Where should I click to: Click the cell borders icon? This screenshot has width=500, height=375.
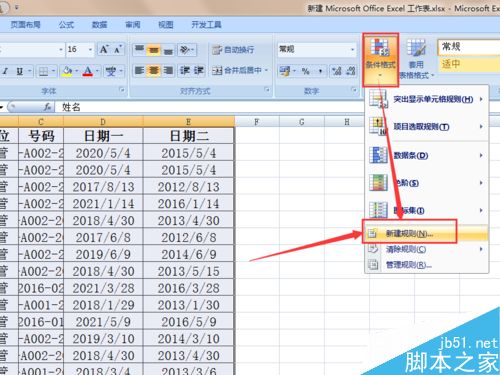pyautogui.click(x=43, y=71)
